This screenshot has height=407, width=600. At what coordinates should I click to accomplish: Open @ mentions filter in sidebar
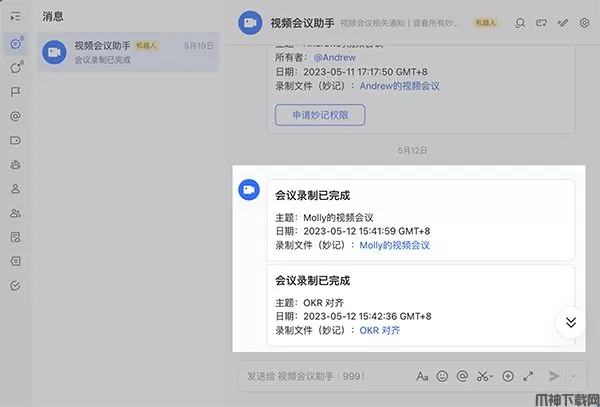click(x=15, y=116)
